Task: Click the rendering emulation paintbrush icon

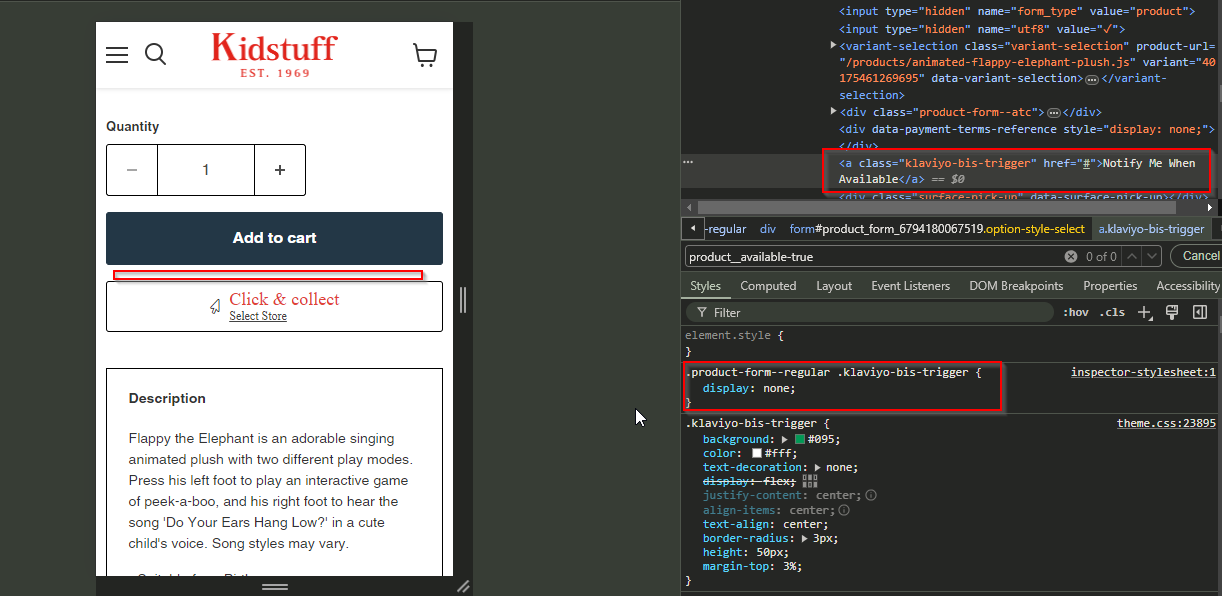Action: pyautogui.click(x=1172, y=312)
